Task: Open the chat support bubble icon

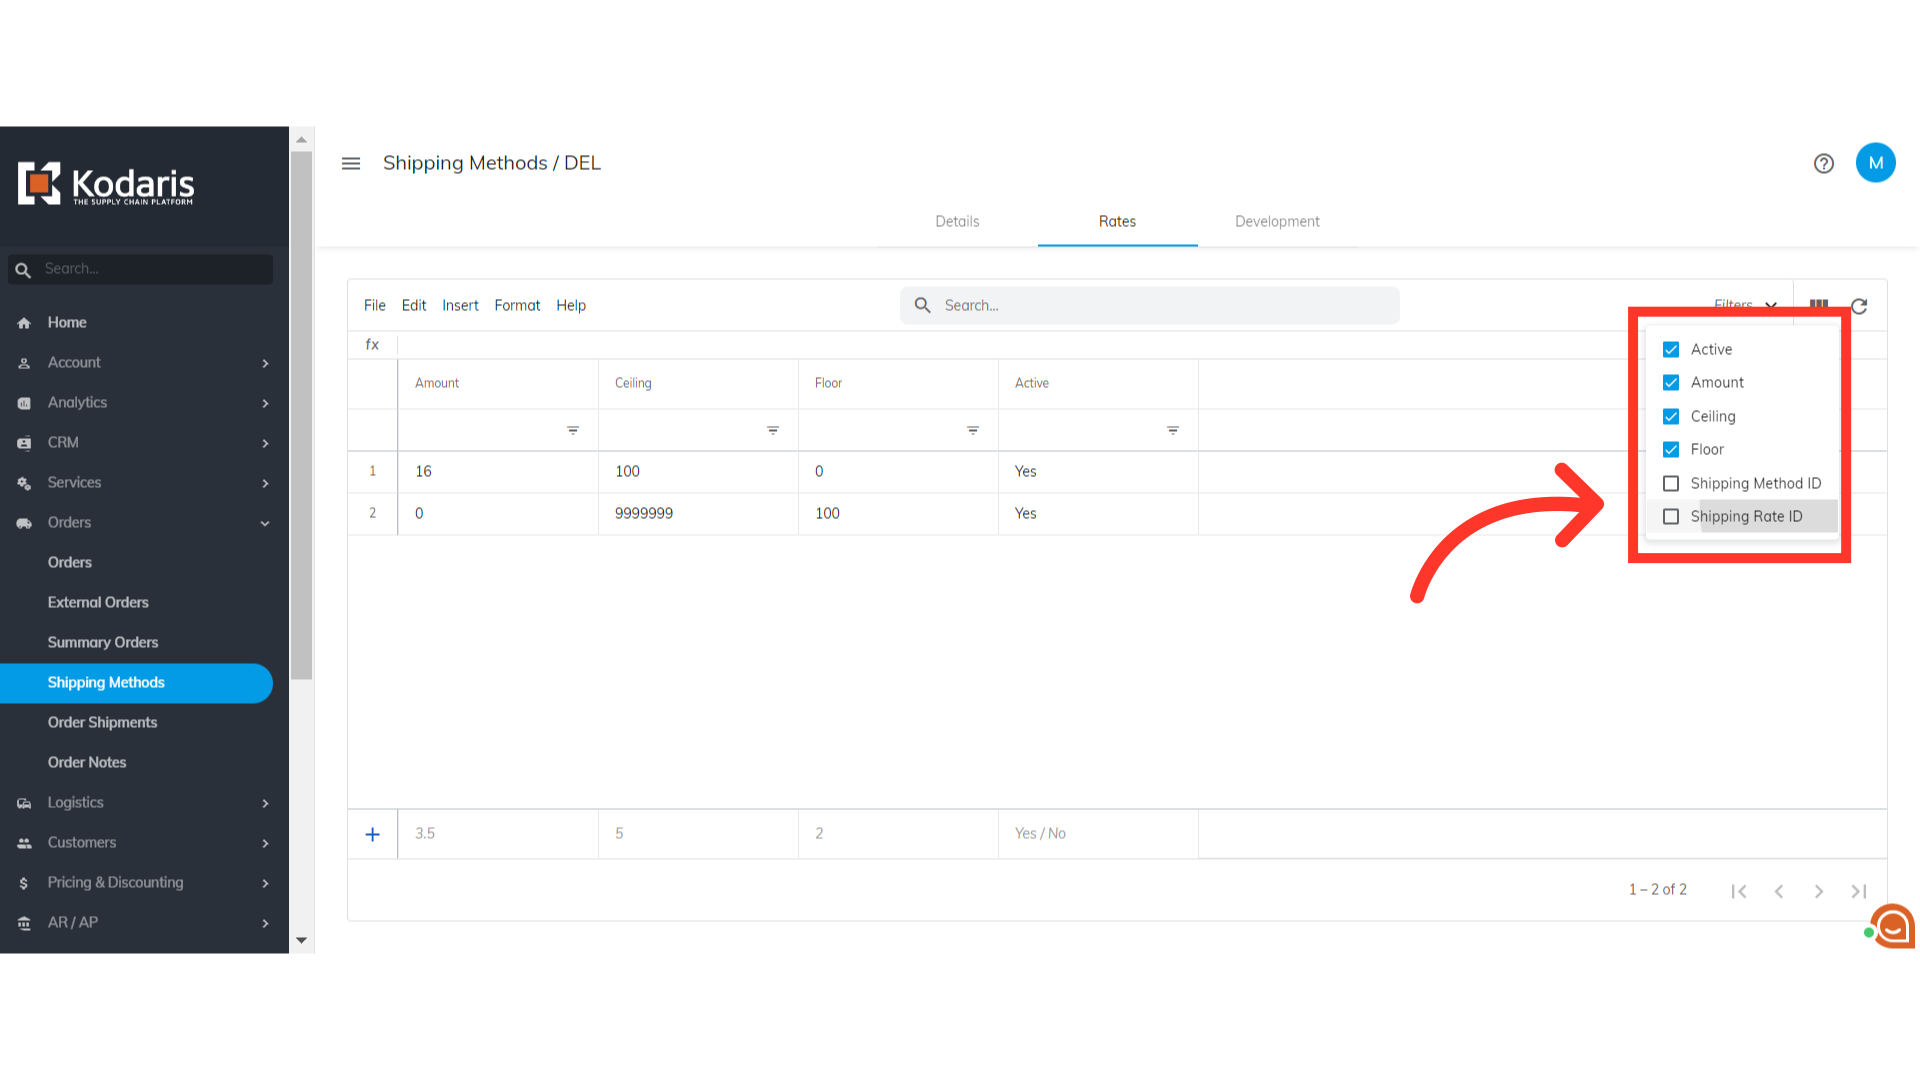Action: point(1893,927)
